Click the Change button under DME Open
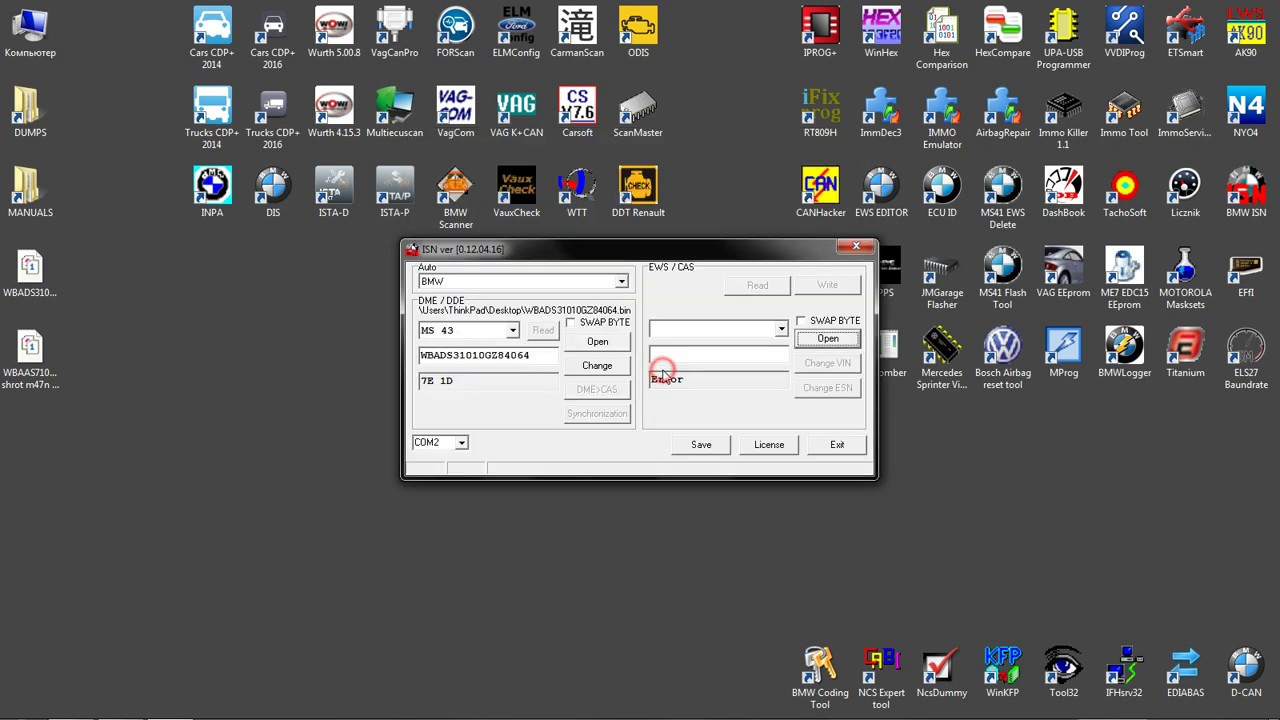This screenshot has width=1280, height=720. coord(597,366)
